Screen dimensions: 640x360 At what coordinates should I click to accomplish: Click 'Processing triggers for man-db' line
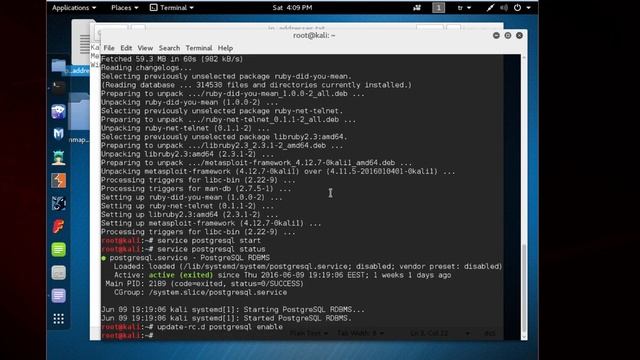196,189
